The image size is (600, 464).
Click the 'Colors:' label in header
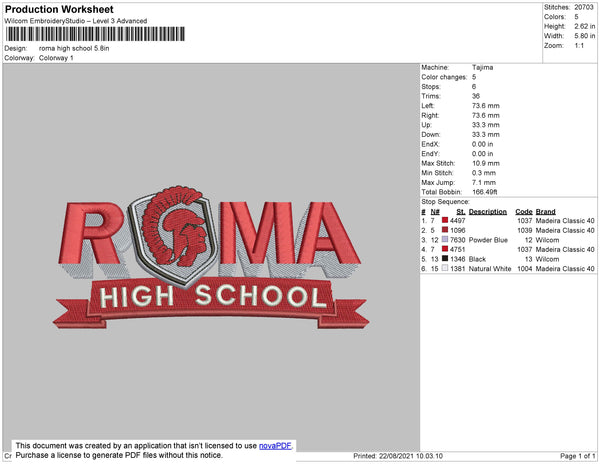pos(554,17)
